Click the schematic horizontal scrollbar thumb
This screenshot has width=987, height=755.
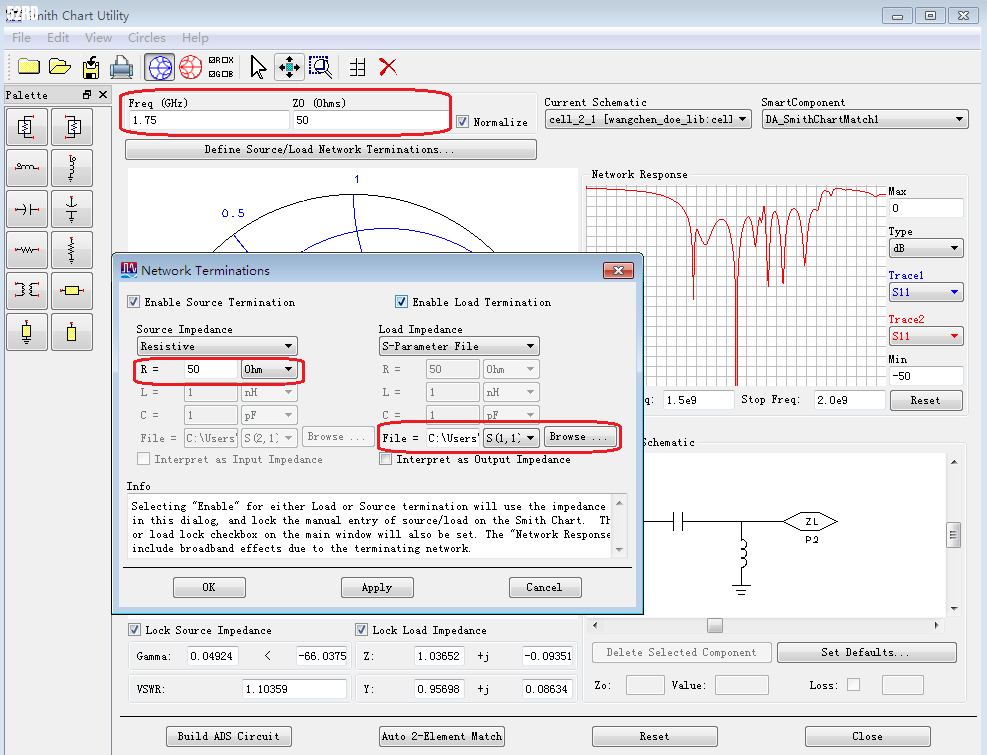tap(714, 625)
